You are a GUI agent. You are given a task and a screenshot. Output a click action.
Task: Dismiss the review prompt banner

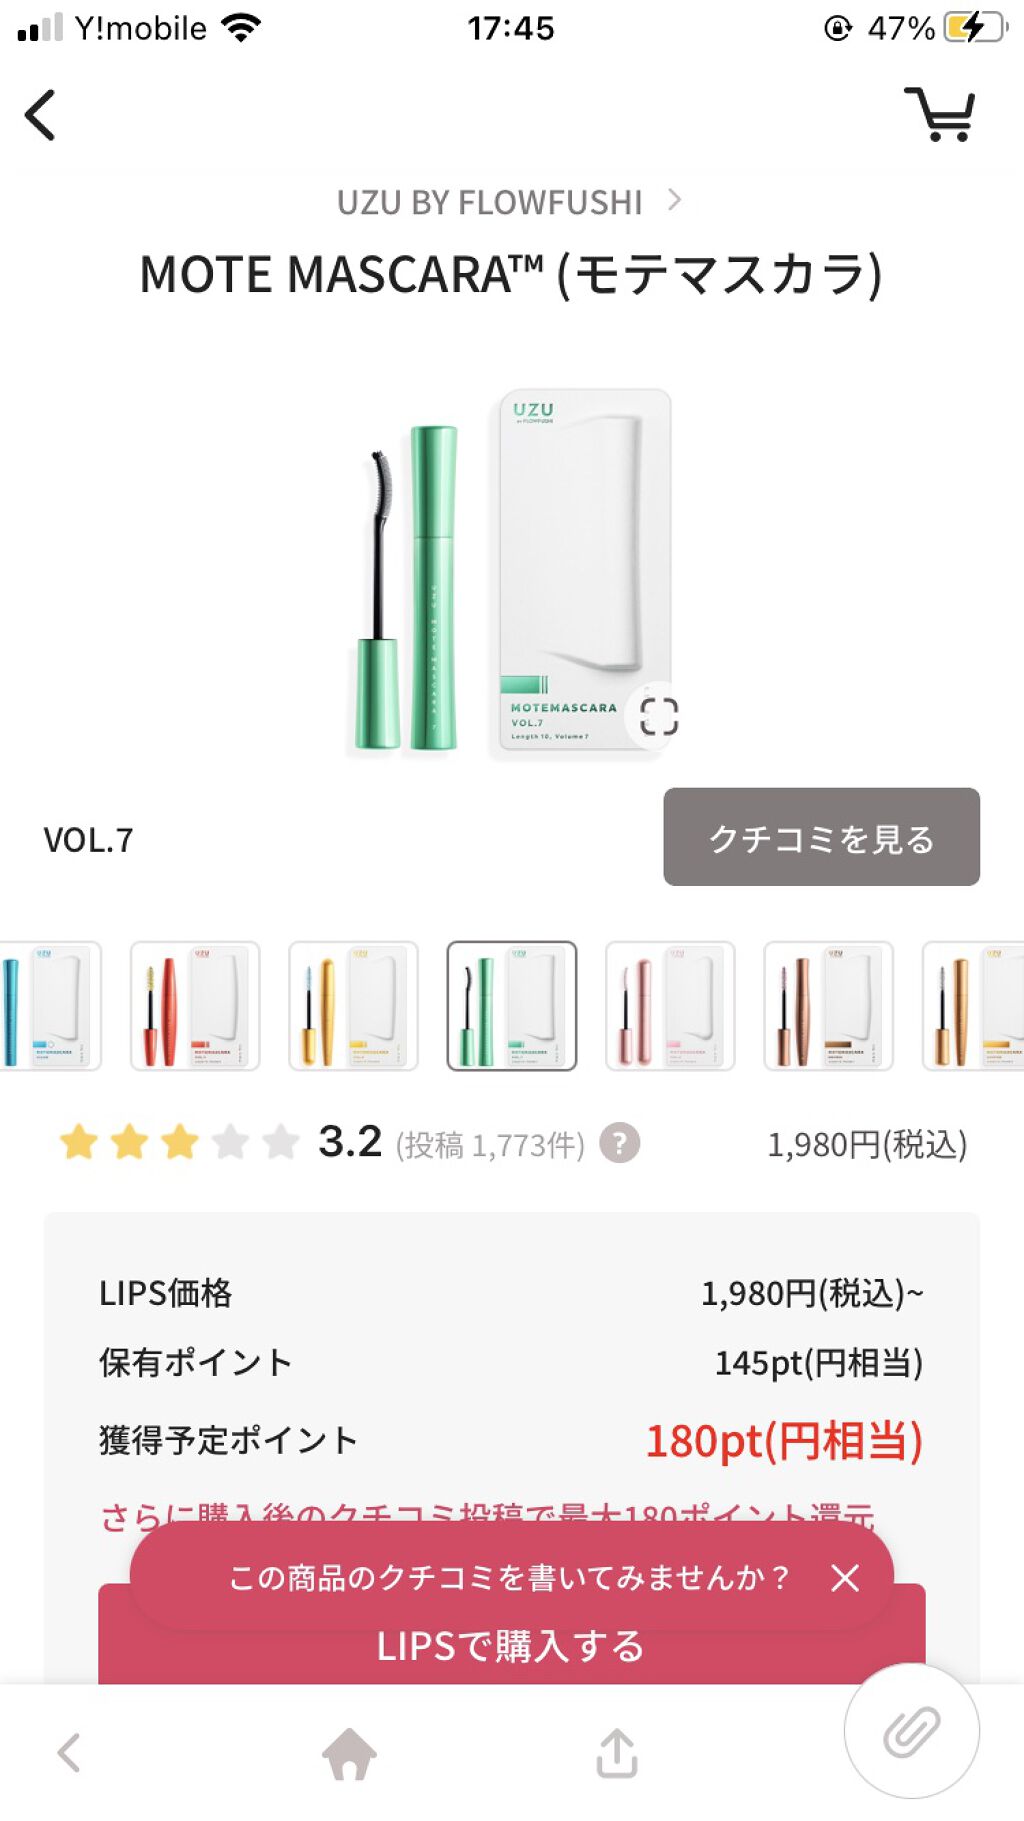pos(845,1578)
